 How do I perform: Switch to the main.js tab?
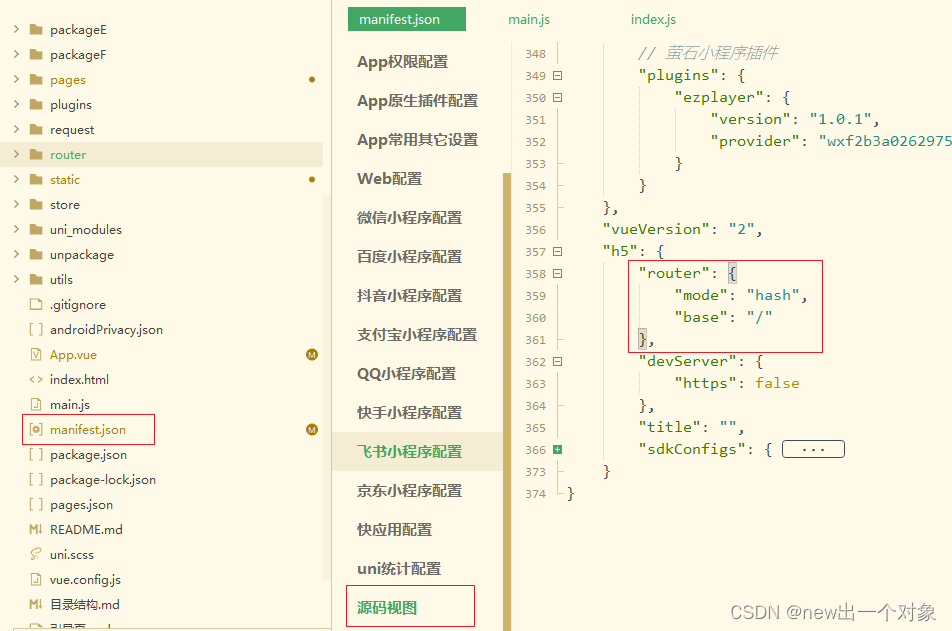point(529,18)
